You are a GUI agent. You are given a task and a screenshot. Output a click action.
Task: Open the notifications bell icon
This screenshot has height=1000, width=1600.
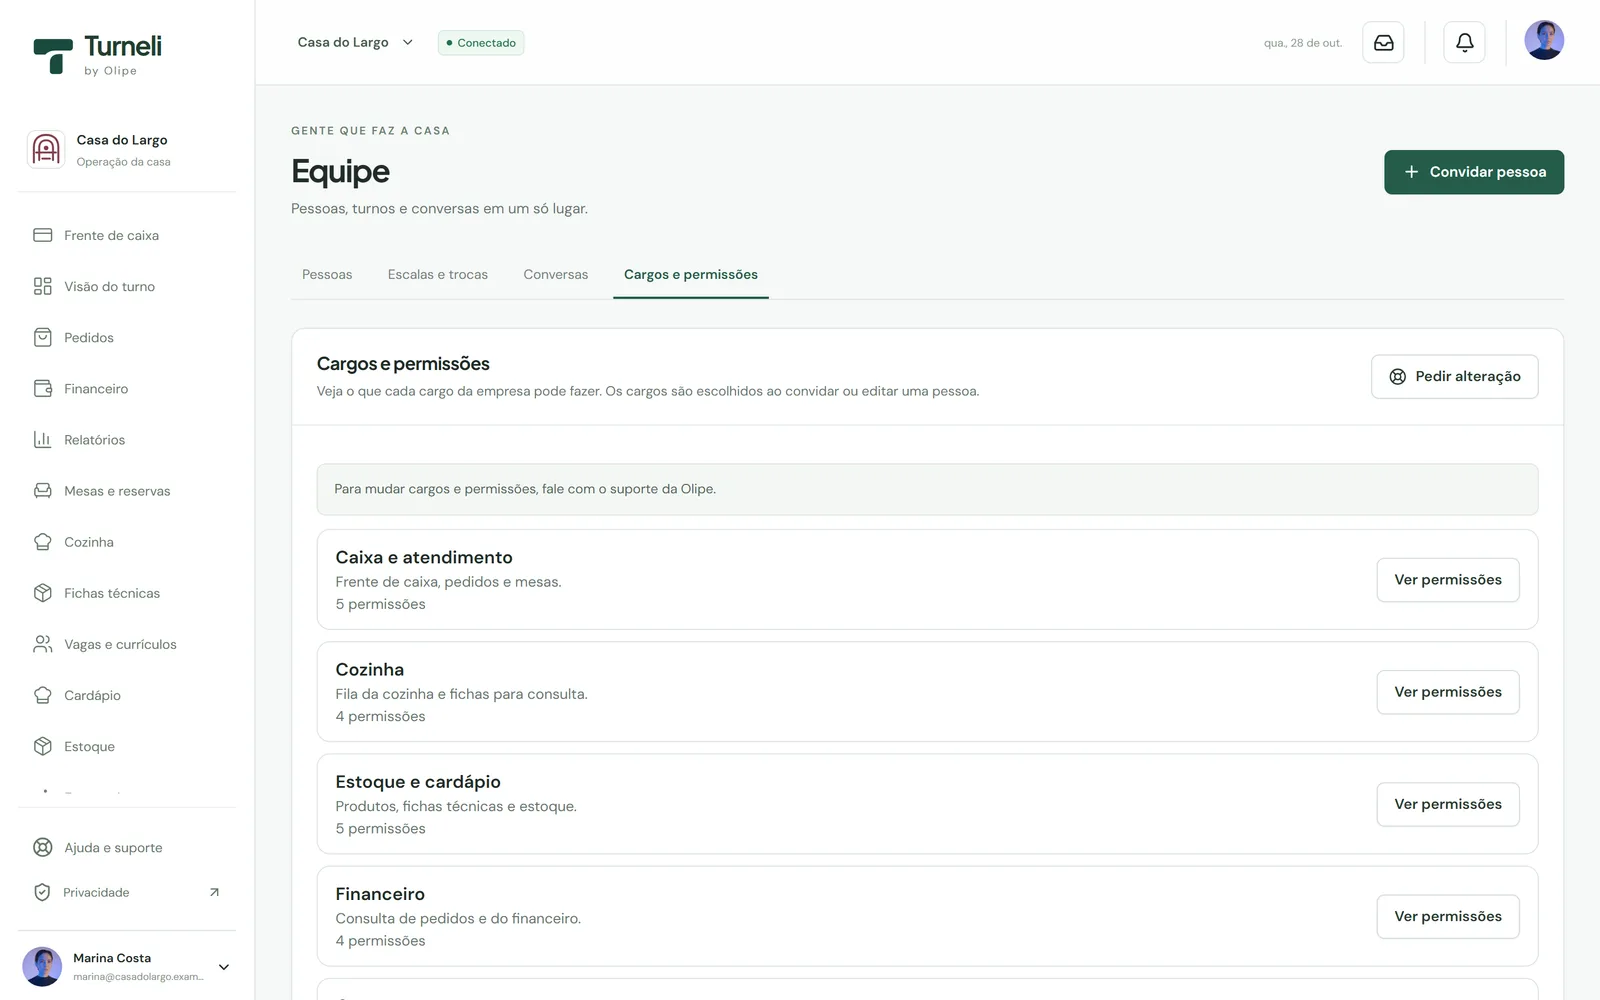[x=1465, y=42]
